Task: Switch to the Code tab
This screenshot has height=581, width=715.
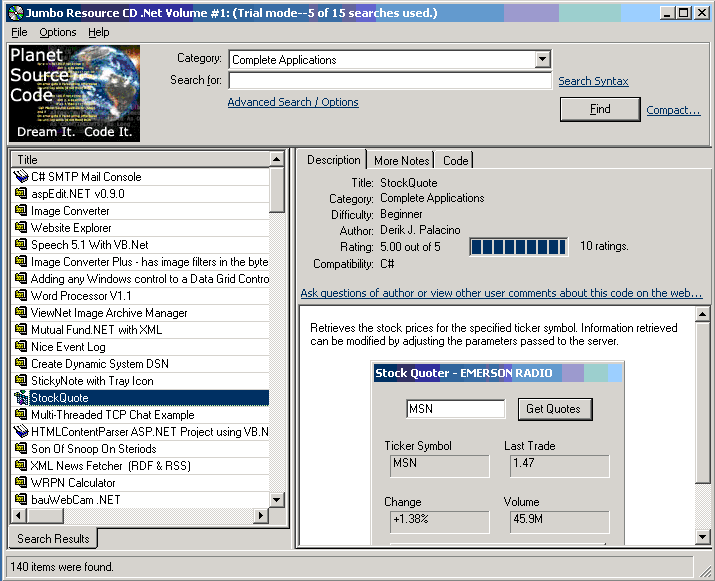Action: pyautogui.click(x=455, y=161)
